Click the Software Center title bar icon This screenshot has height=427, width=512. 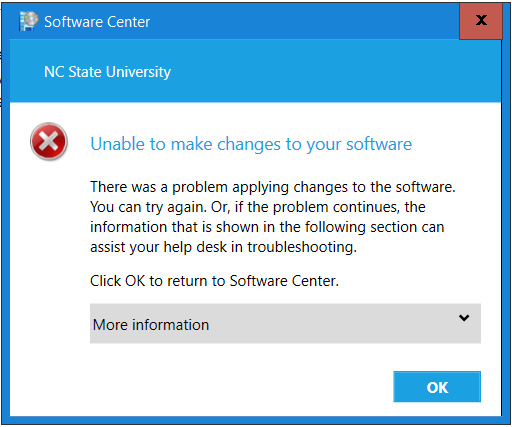(29, 21)
